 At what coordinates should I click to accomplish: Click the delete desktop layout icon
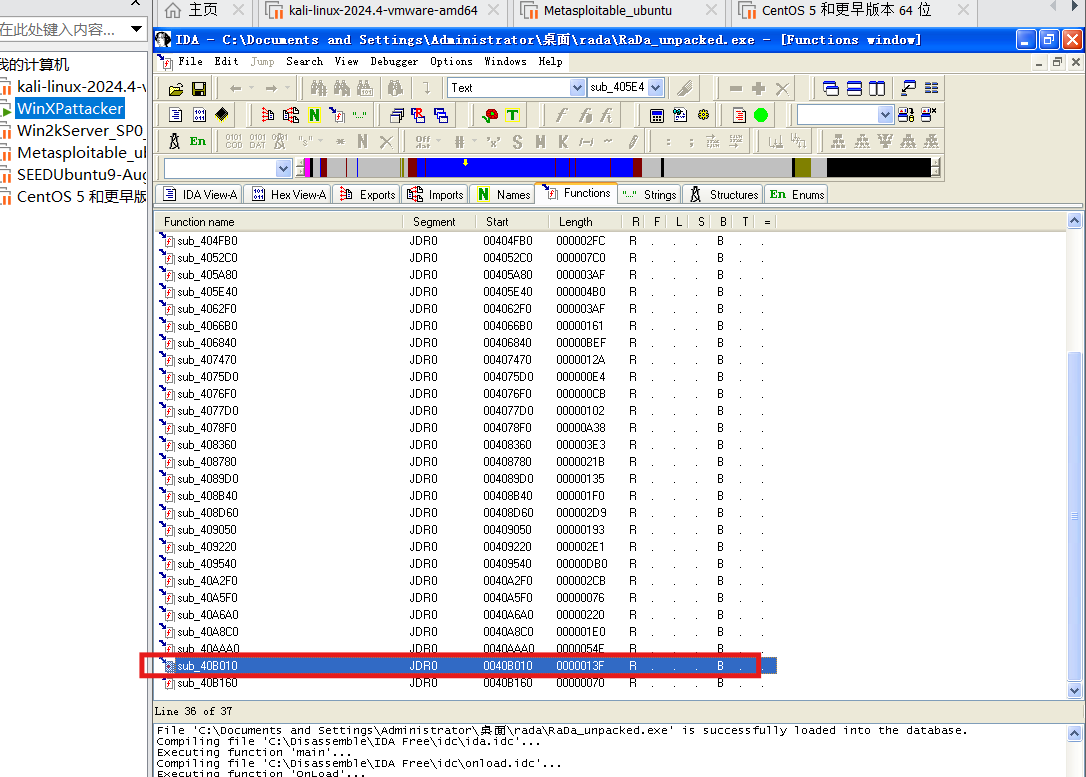click(929, 115)
